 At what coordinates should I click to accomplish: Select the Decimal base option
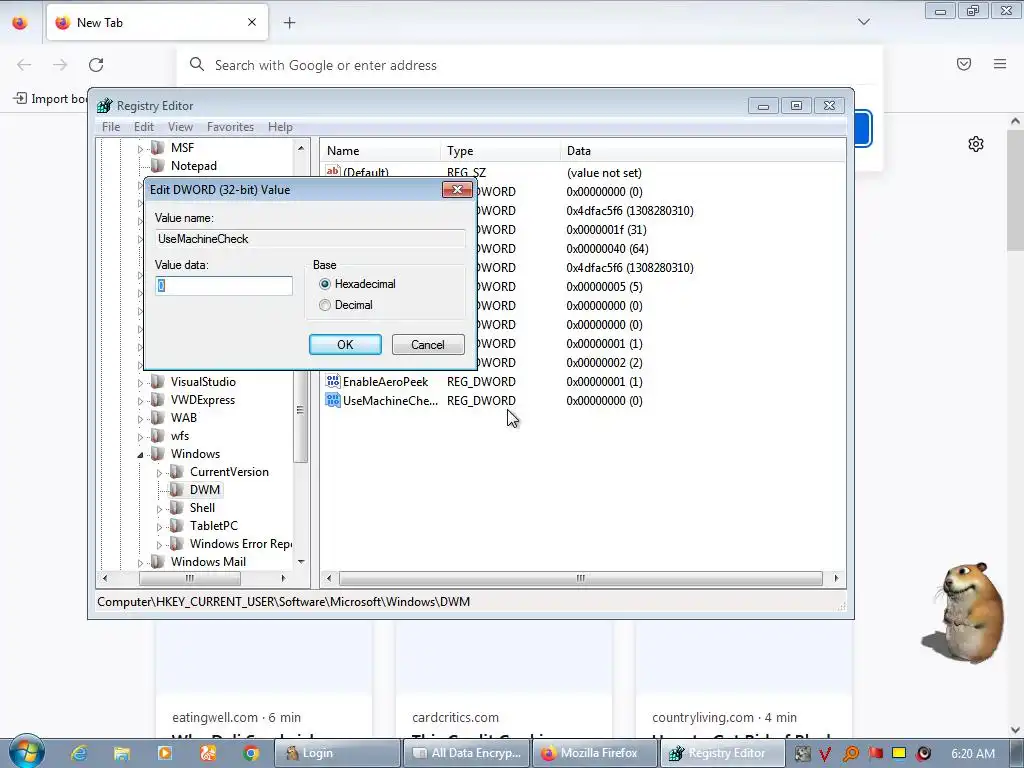pos(325,305)
